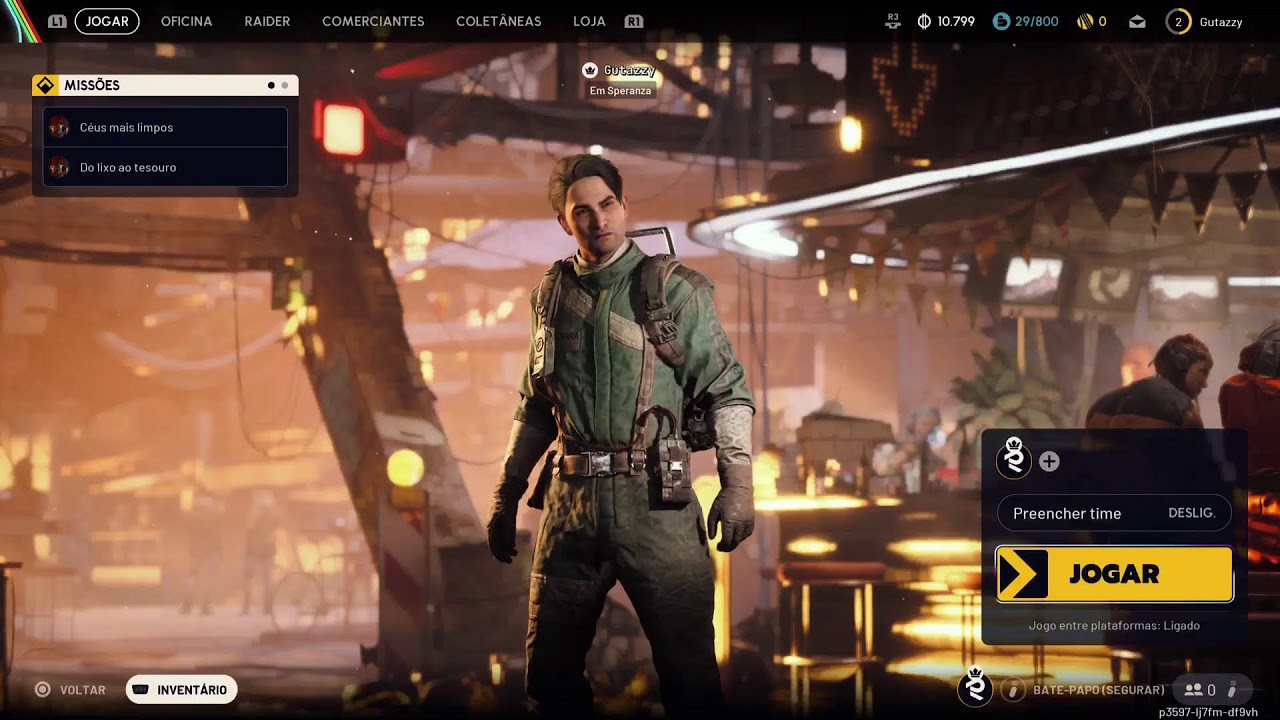
Task: Select the first Missões page dot
Action: point(271,85)
